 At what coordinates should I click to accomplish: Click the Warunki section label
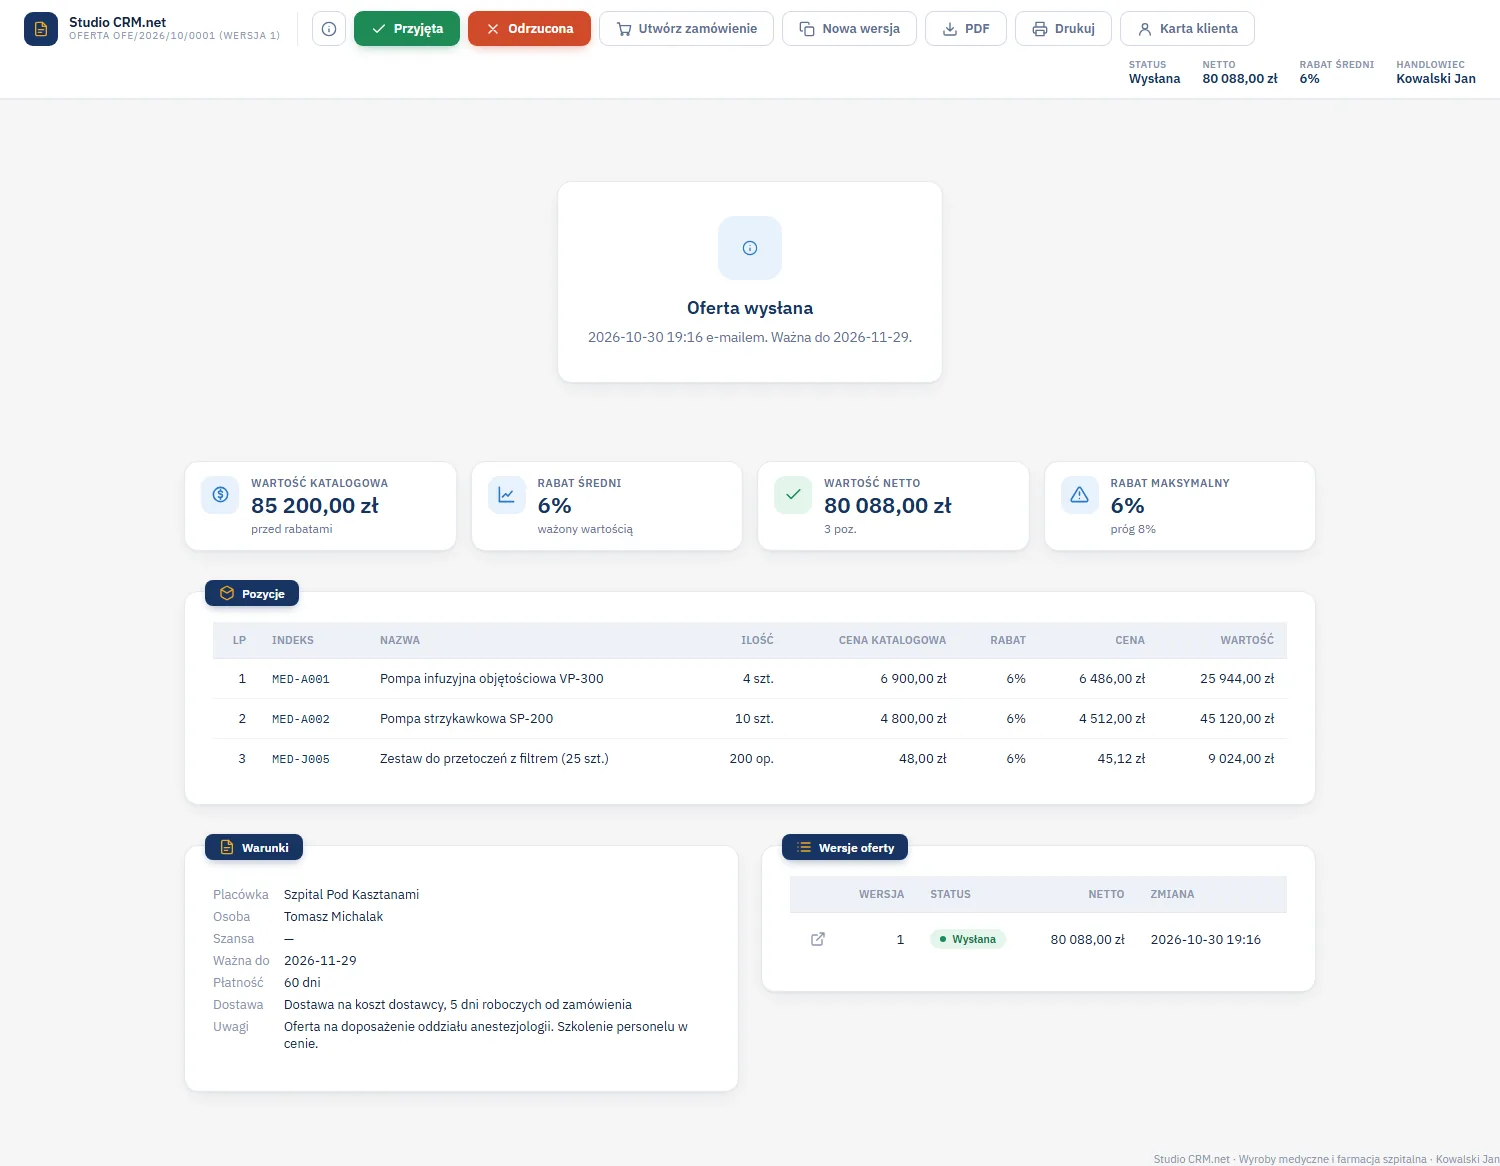pyautogui.click(x=254, y=848)
